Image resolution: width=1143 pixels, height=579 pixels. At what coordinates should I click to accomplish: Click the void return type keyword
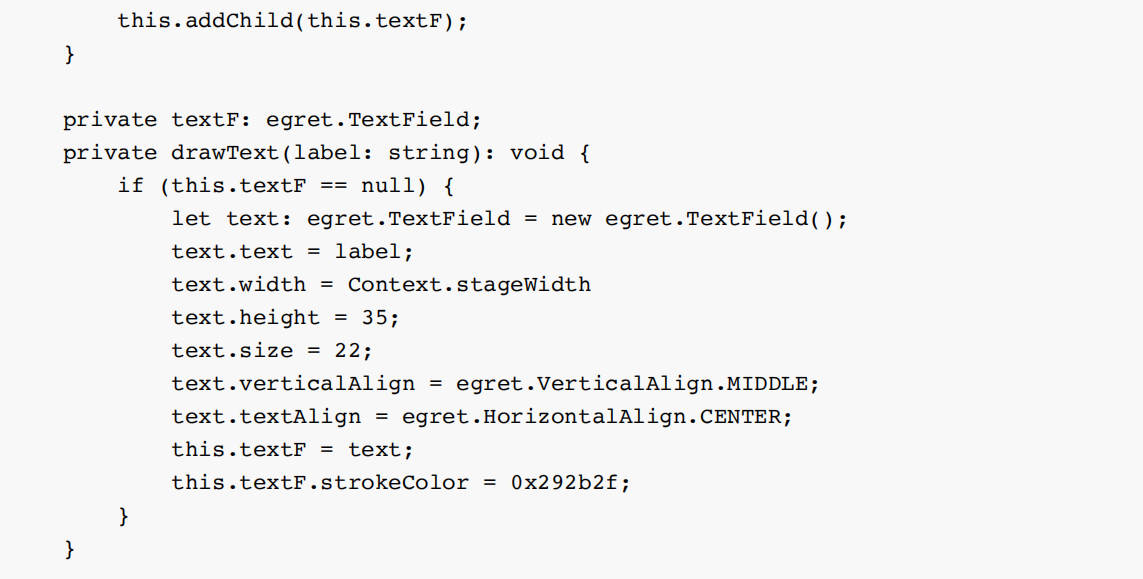click(x=537, y=153)
